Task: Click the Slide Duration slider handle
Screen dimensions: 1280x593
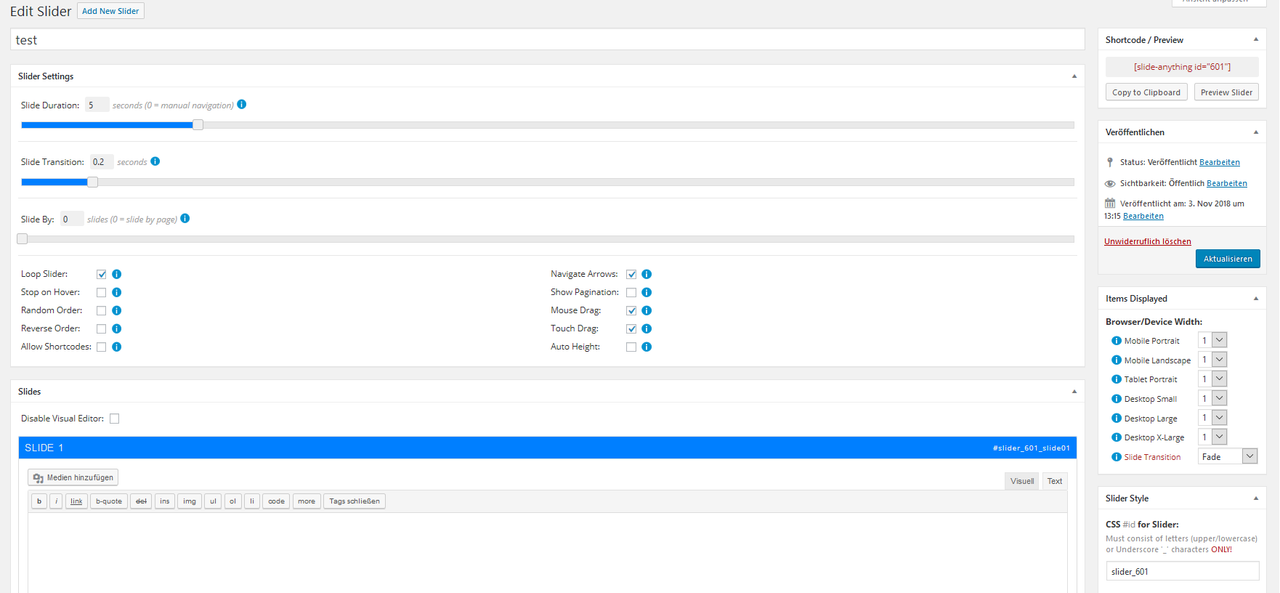Action: pos(198,125)
